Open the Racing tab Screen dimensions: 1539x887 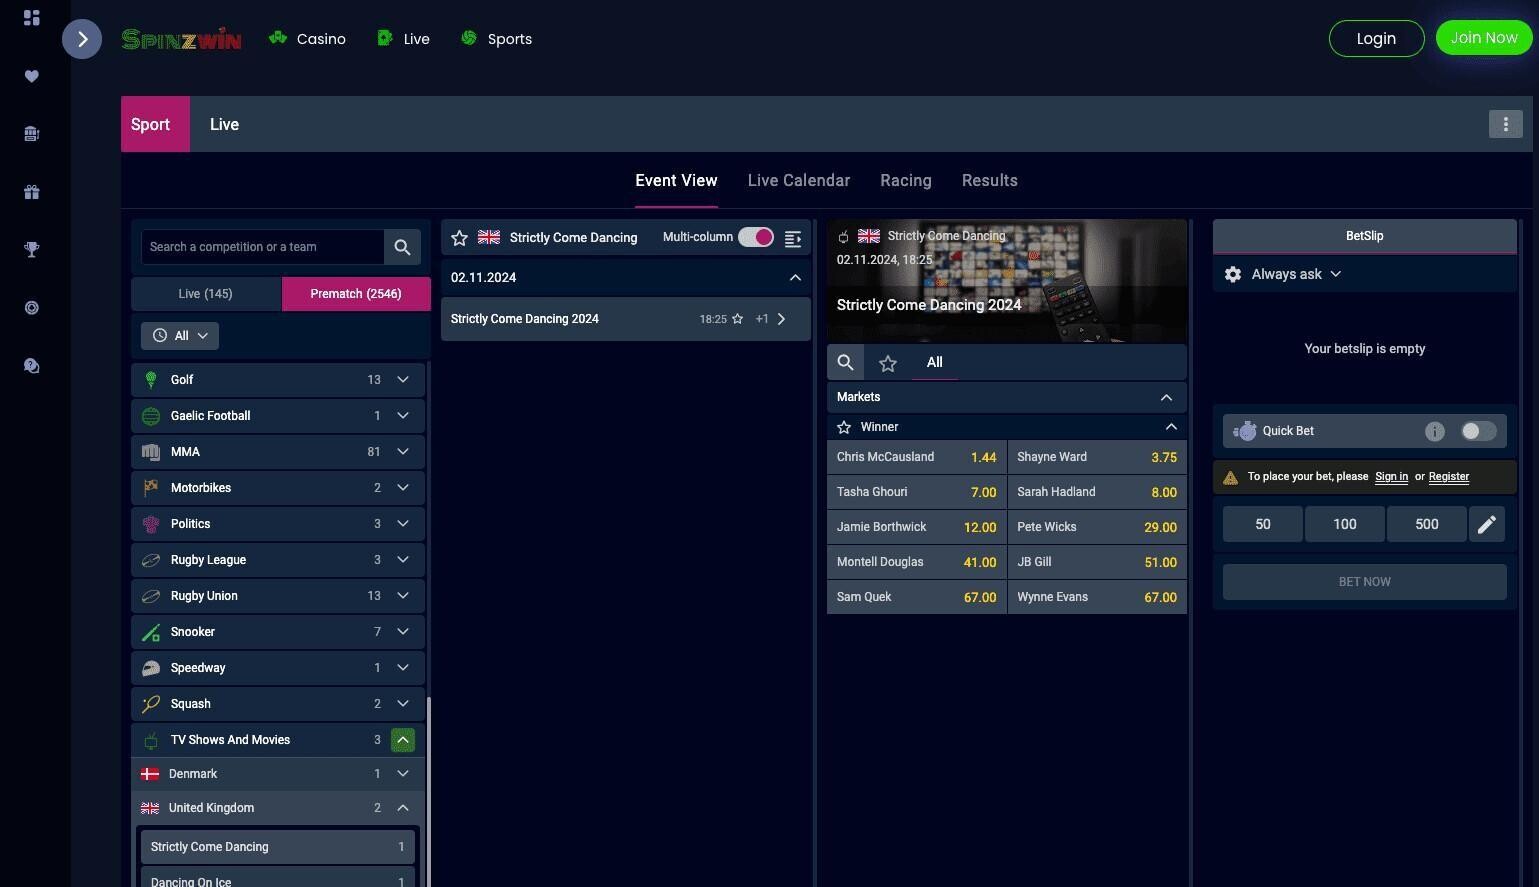pyautogui.click(x=906, y=181)
